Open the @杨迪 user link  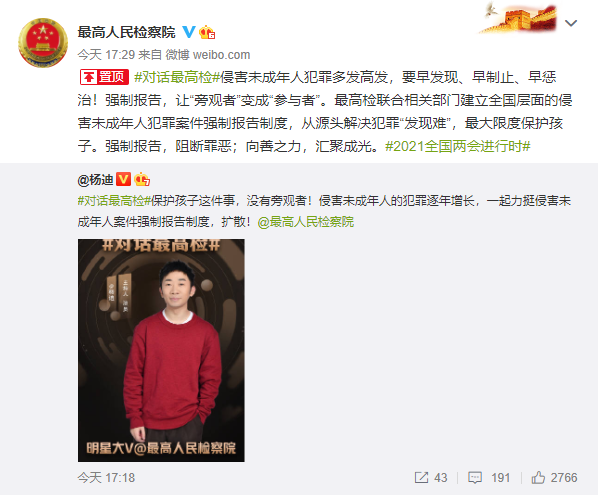point(95,179)
